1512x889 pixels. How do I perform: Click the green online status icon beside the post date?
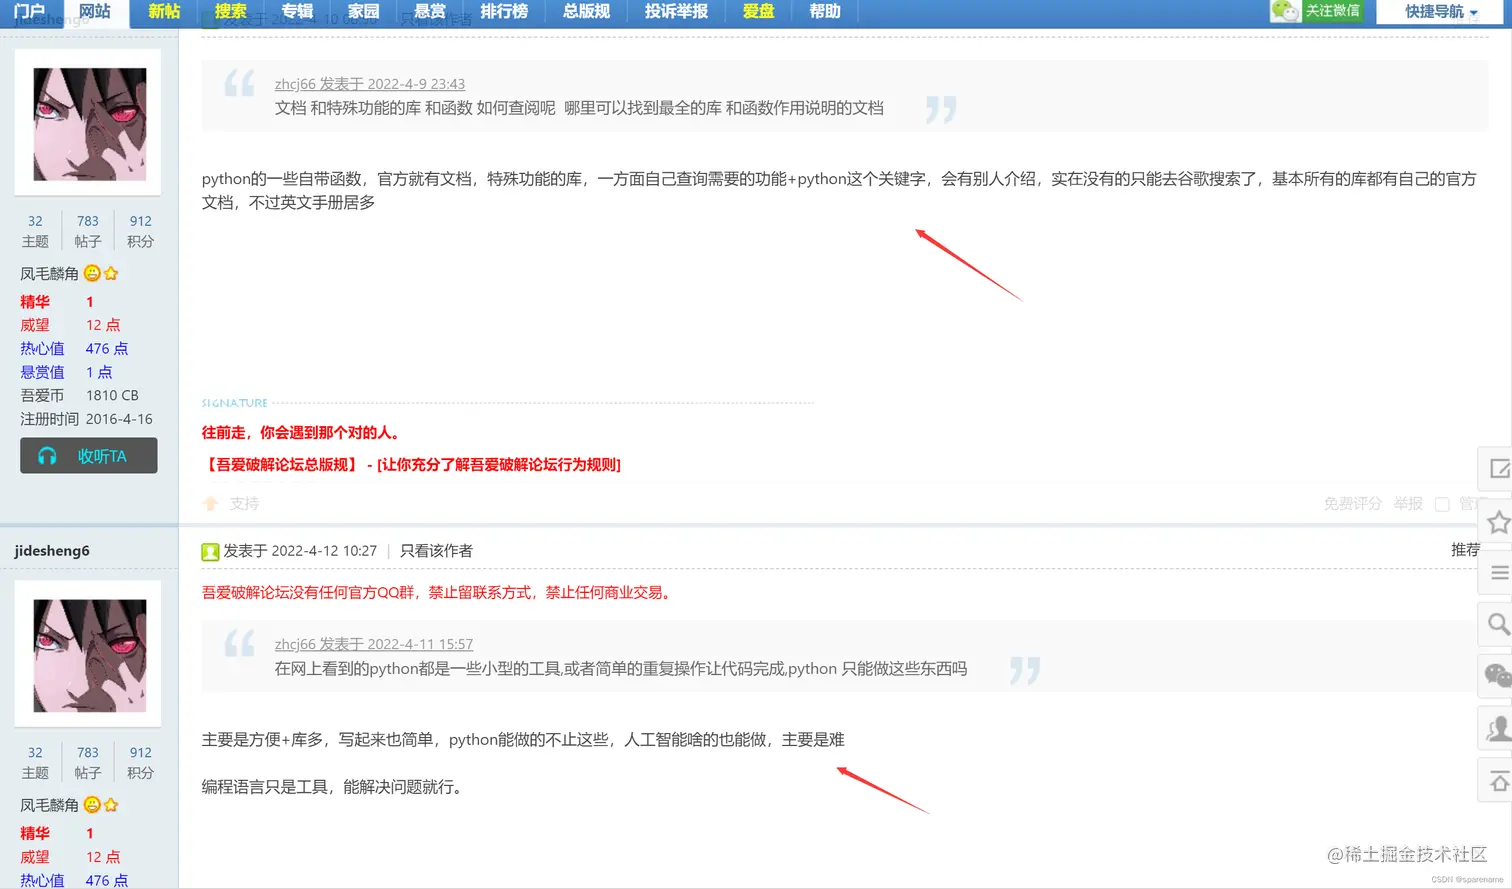click(209, 550)
